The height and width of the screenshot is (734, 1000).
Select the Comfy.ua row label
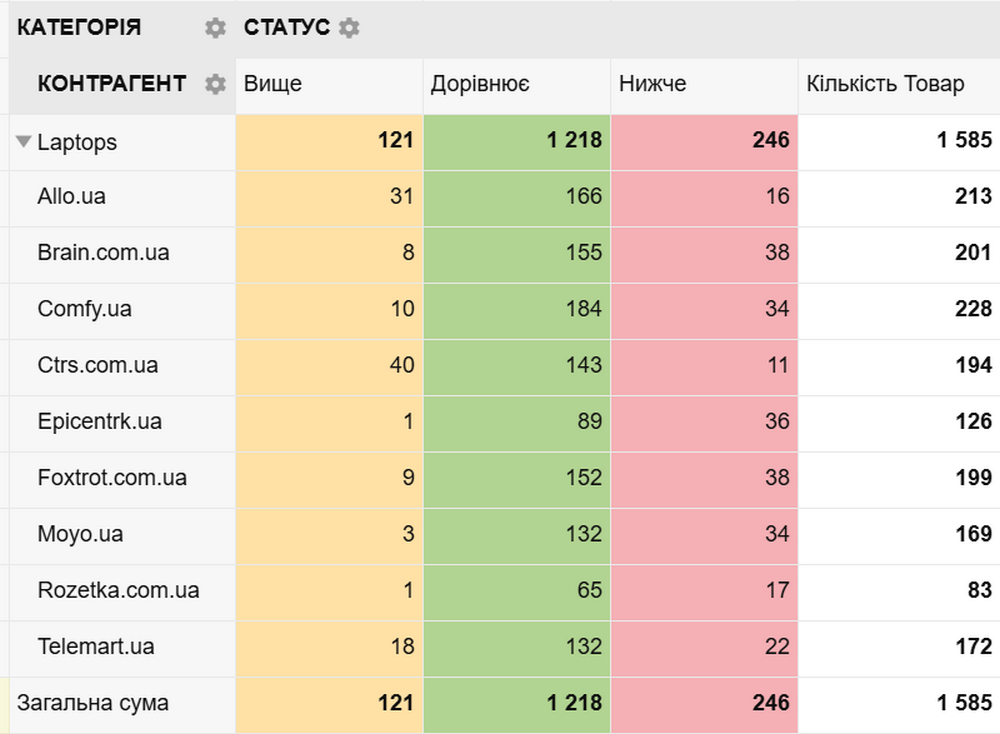tap(84, 309)
